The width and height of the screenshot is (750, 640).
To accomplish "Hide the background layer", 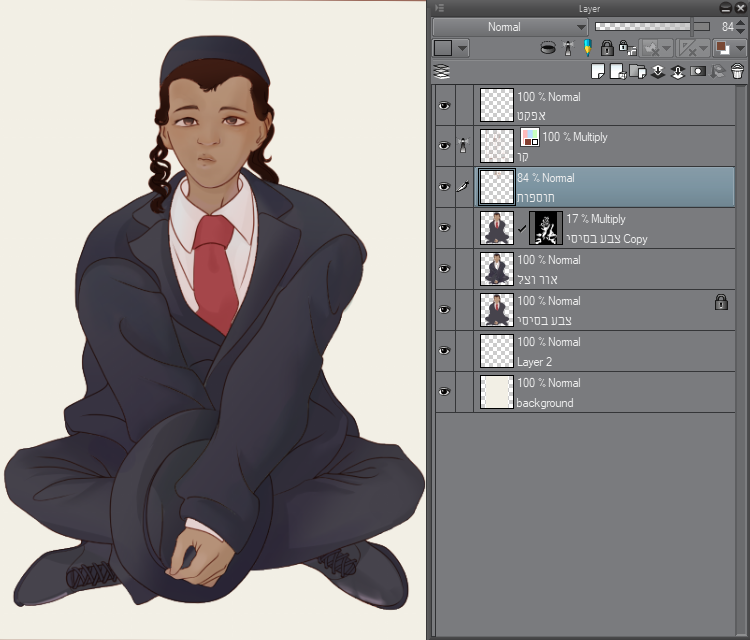I will (x=445, y=392).
